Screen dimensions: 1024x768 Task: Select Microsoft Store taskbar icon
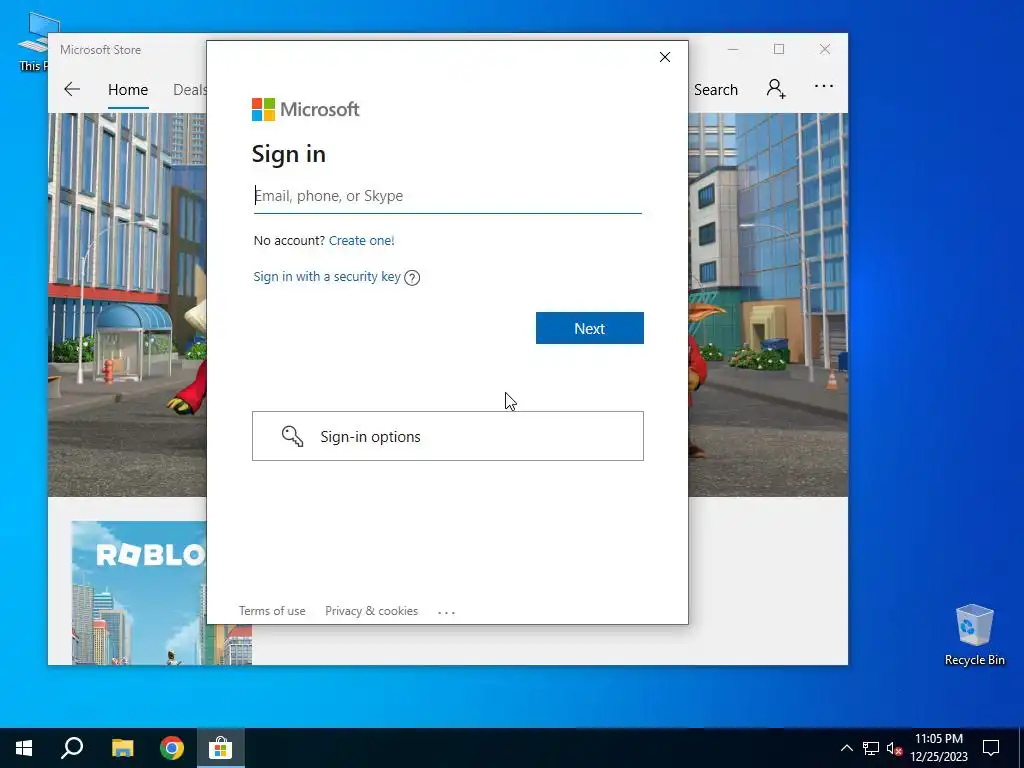point(221,748)
